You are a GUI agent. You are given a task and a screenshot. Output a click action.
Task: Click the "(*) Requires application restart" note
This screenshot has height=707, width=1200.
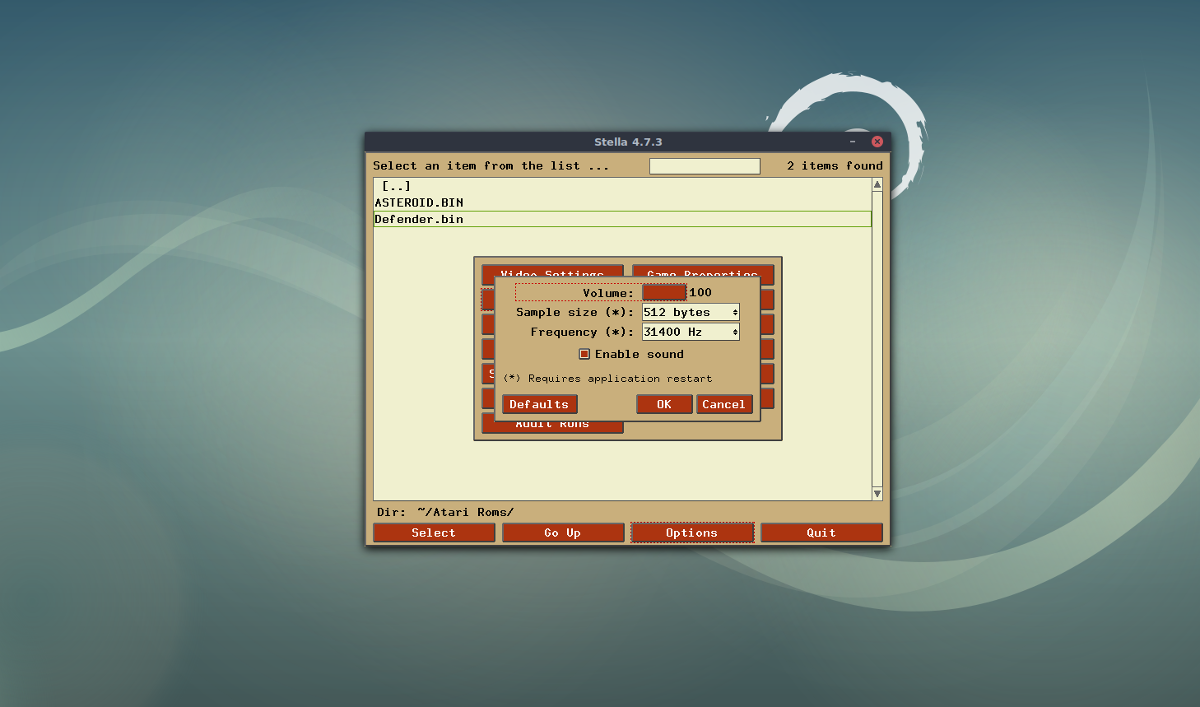click(608, 379)
